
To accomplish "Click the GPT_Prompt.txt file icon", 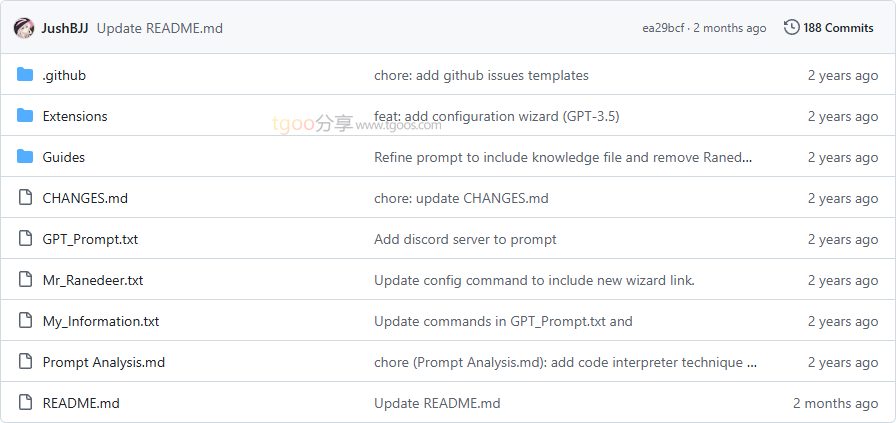I will [x=25, y=239].
